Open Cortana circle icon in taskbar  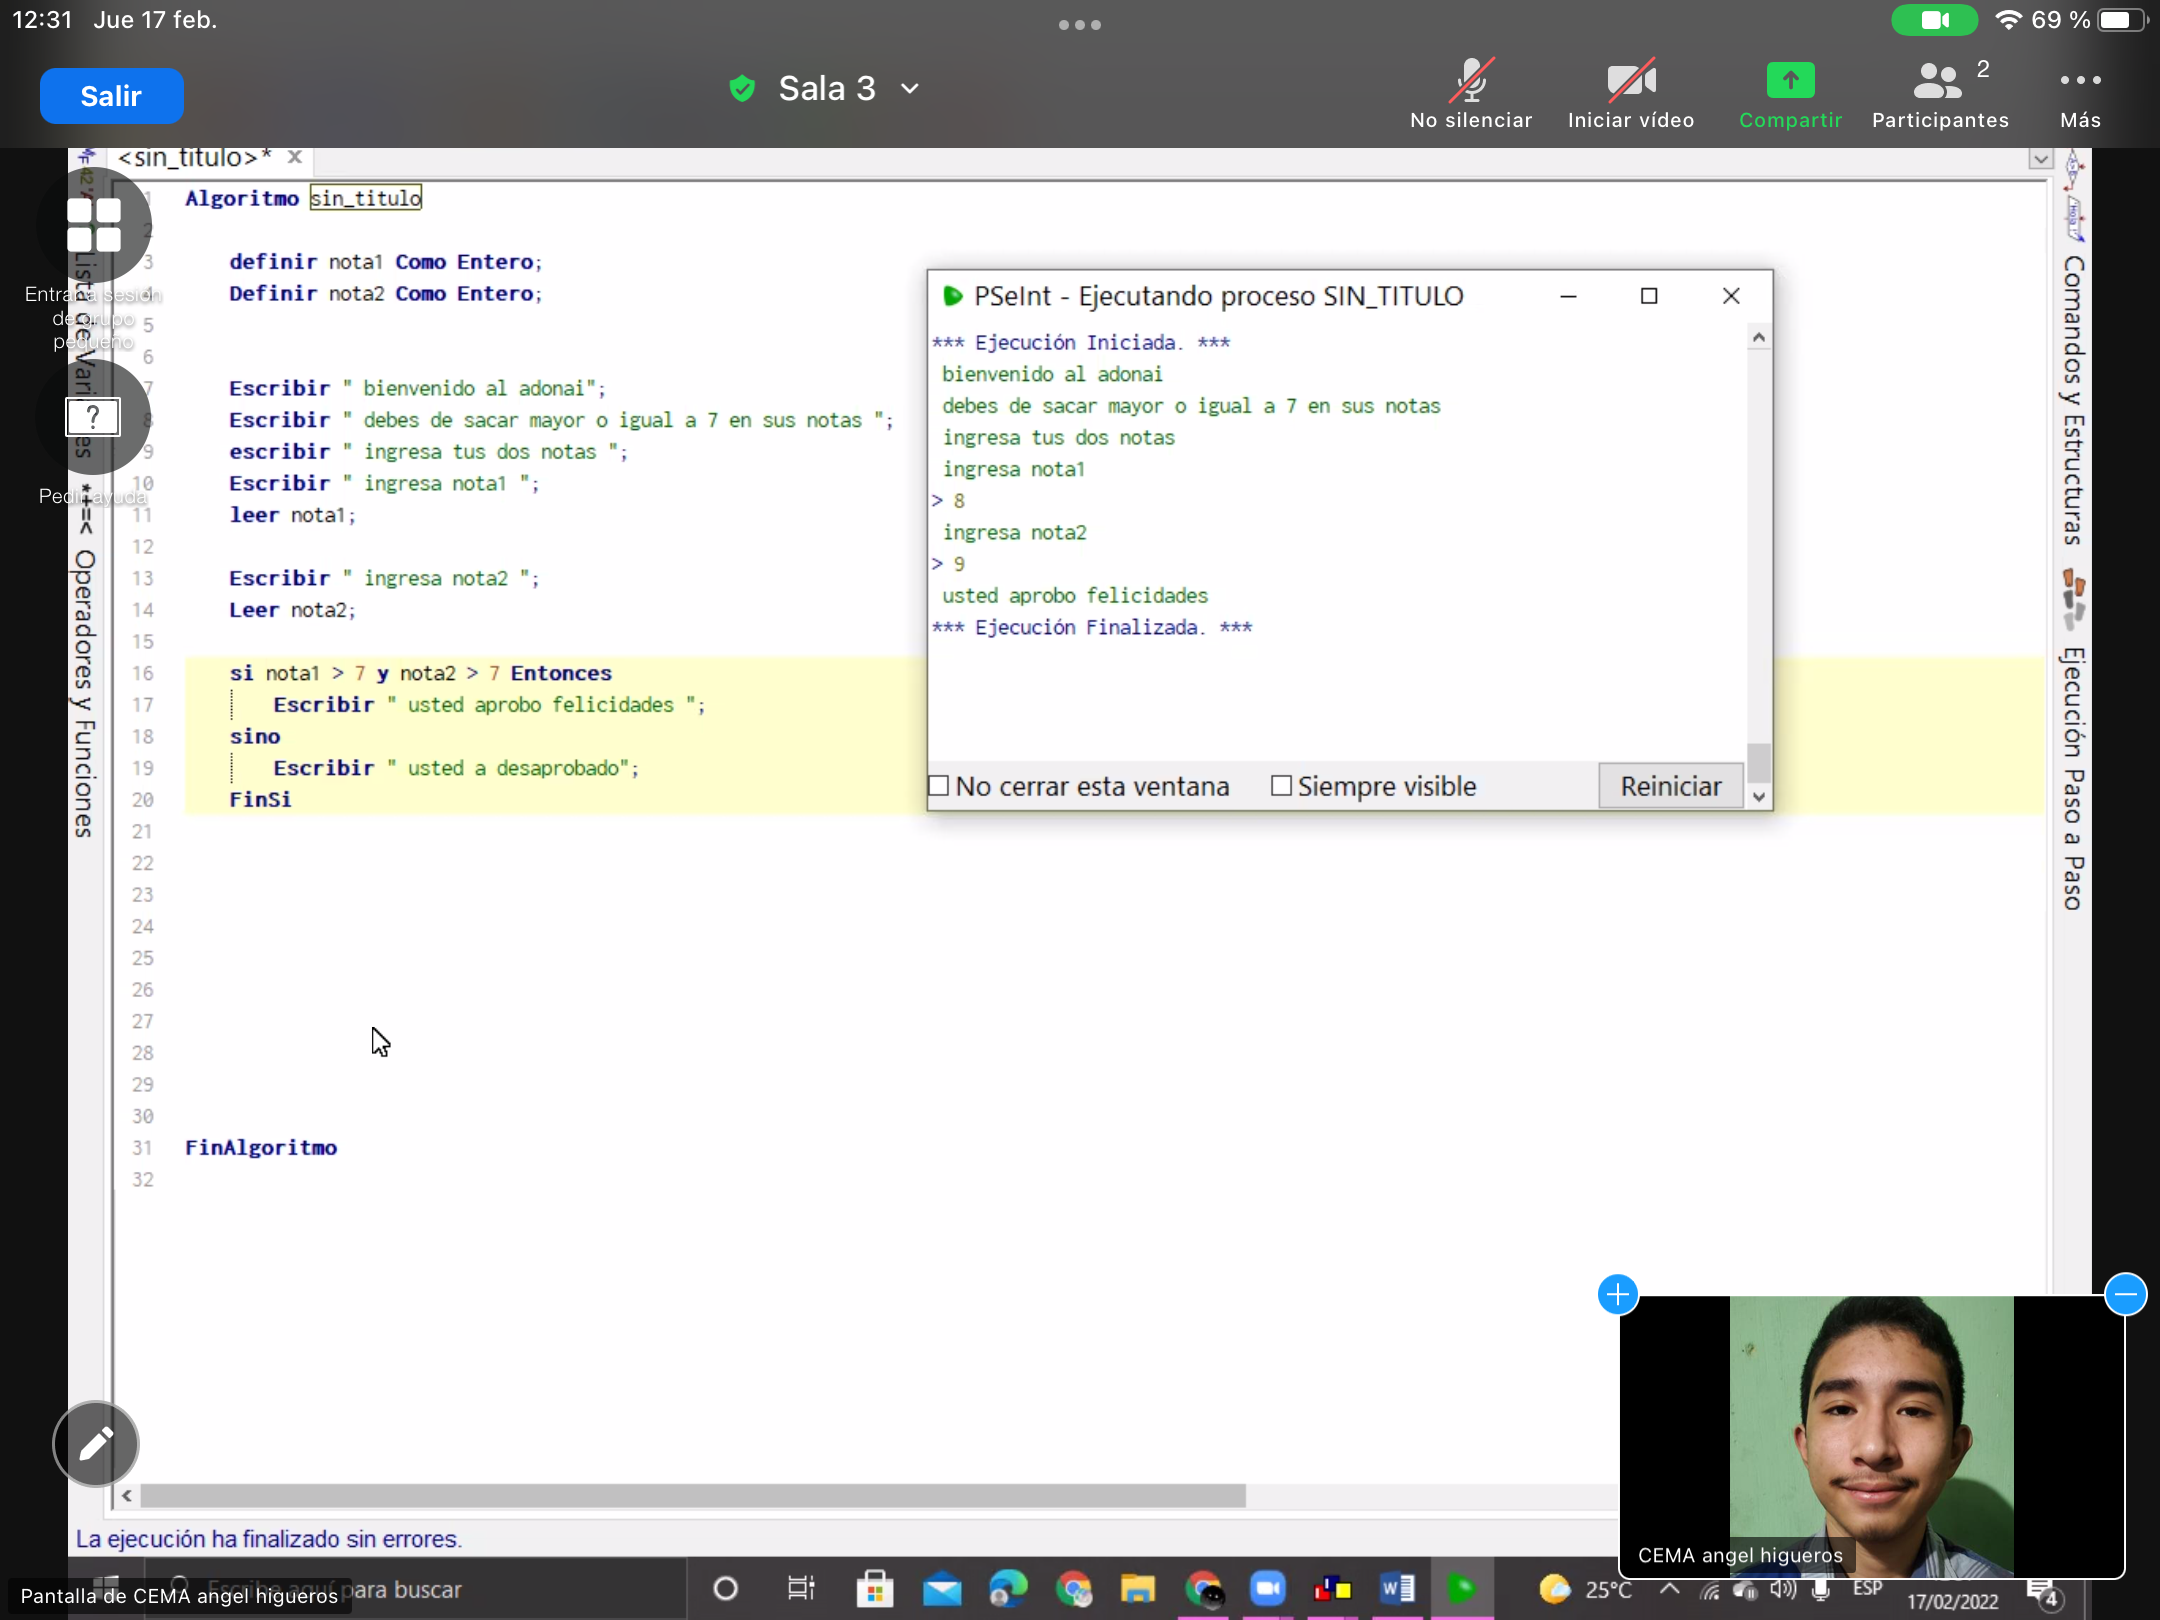point(726,1587)
